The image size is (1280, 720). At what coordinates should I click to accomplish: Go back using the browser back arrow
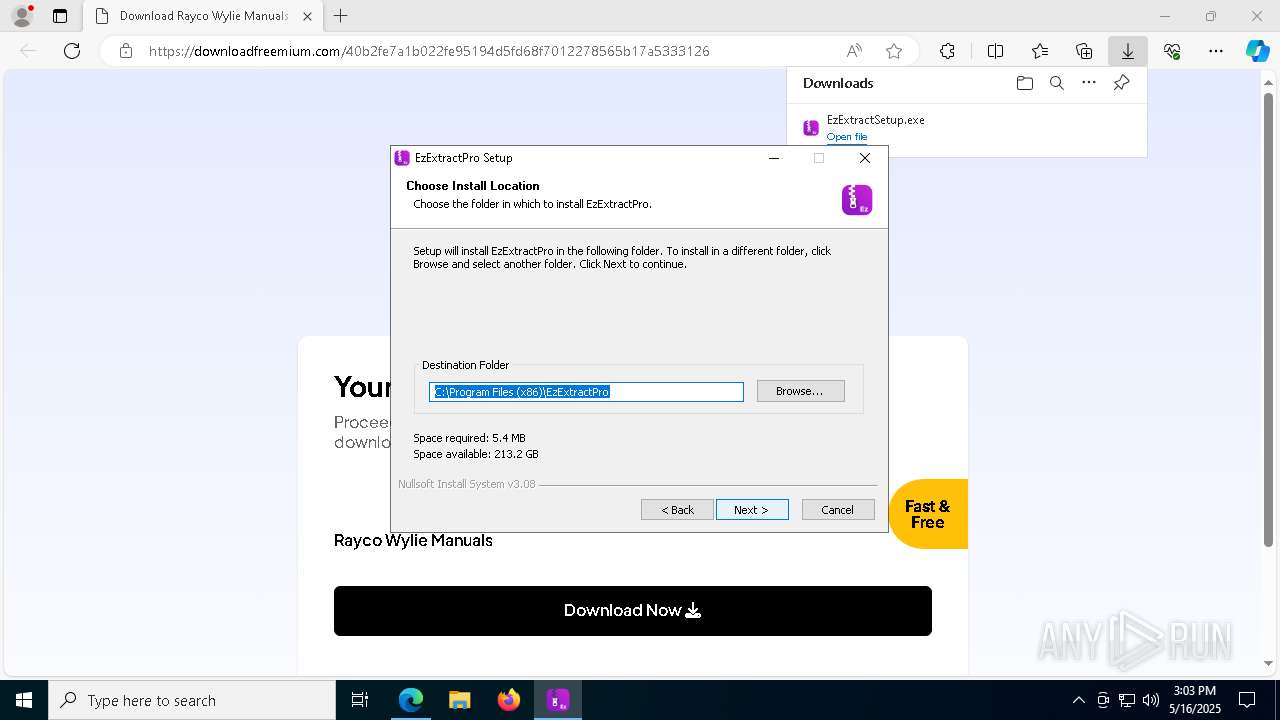click(x=28, y=51)
